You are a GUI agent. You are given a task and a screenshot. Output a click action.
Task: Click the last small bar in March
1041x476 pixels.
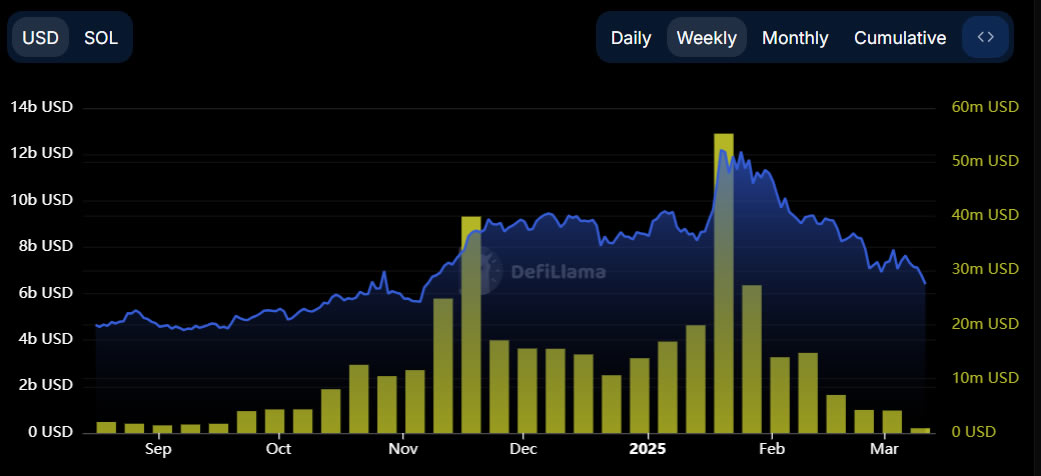pyautogui.click(x=920, y=430)
